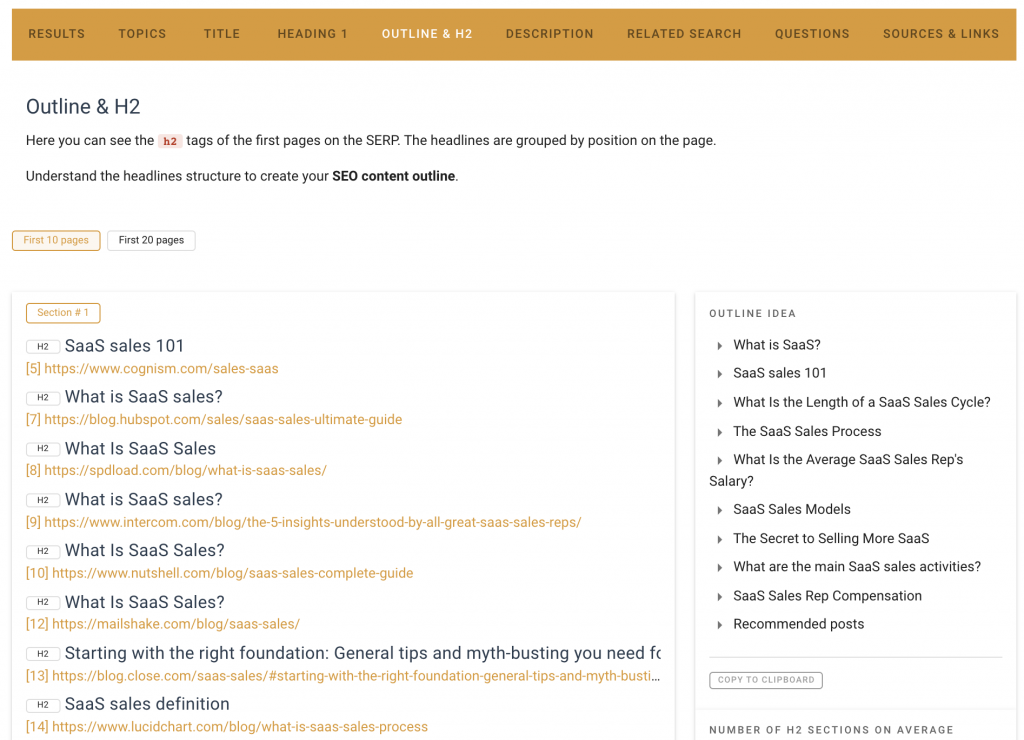Viewport: 1024px width, 740px height.
Task: Expand 'The Secret to Selling More SaaS'
Action: [x=720, y=539]
